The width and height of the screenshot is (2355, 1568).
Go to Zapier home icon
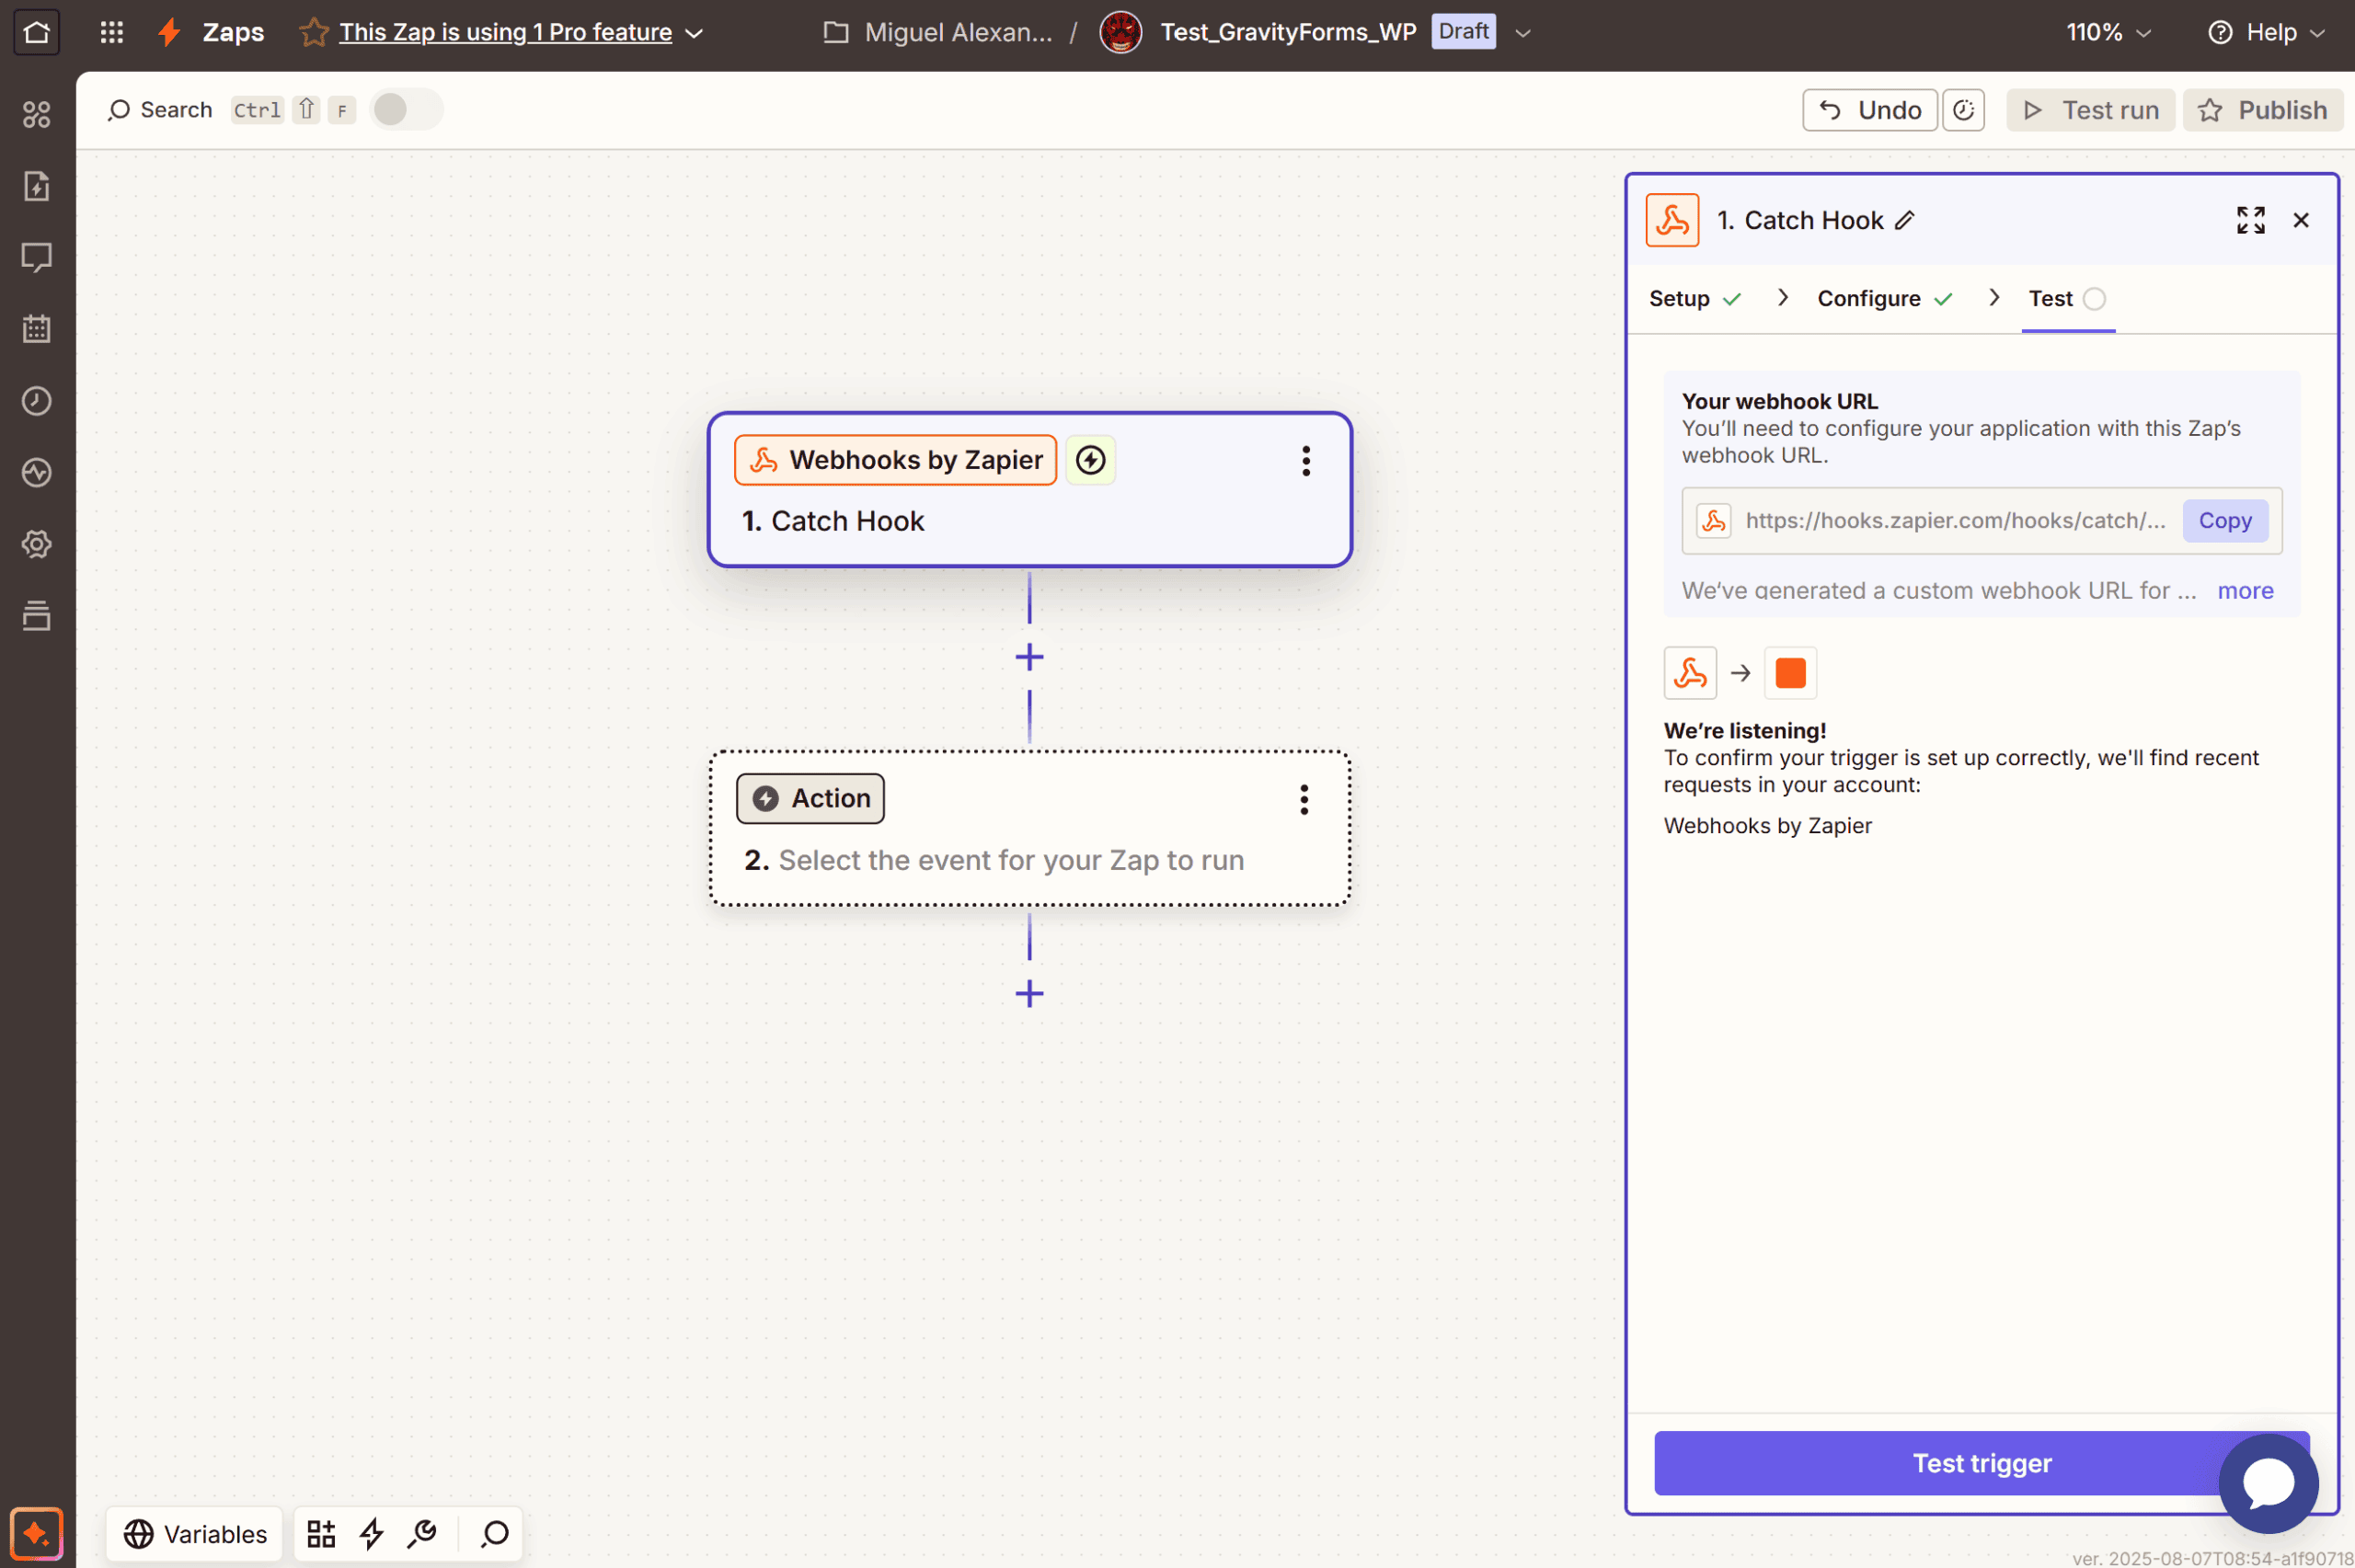[x=37, y=32]
